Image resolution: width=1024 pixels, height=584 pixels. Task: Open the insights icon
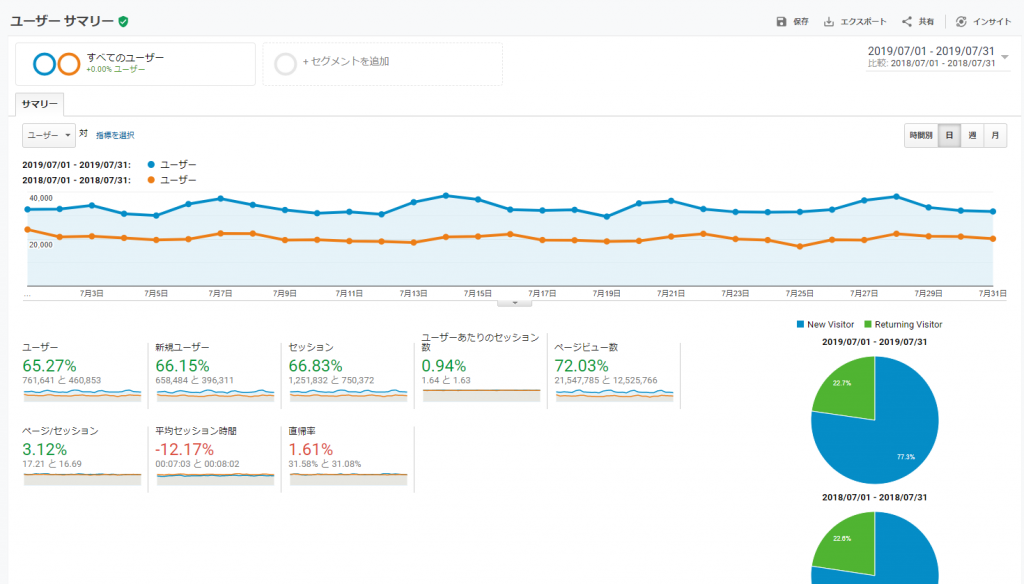tap(961, 22)
